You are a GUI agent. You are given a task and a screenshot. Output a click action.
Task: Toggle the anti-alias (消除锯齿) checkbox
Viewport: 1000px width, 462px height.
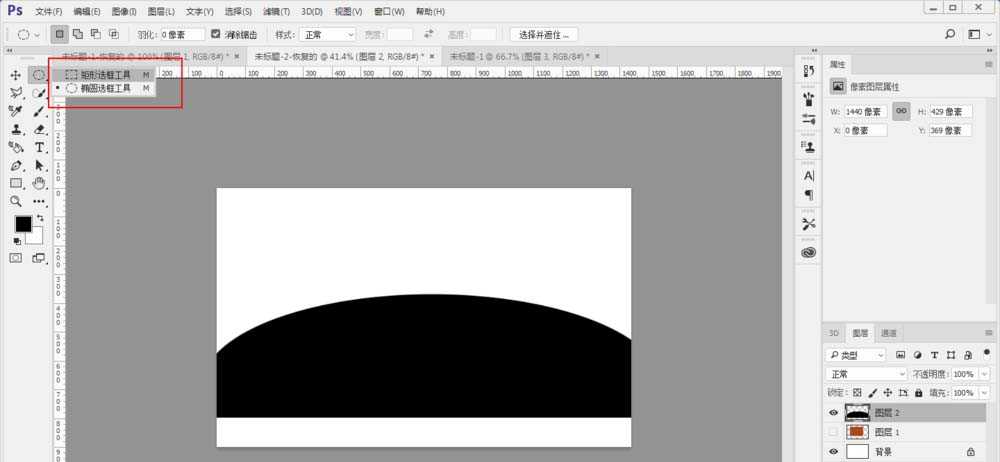(x=216, y=34)
